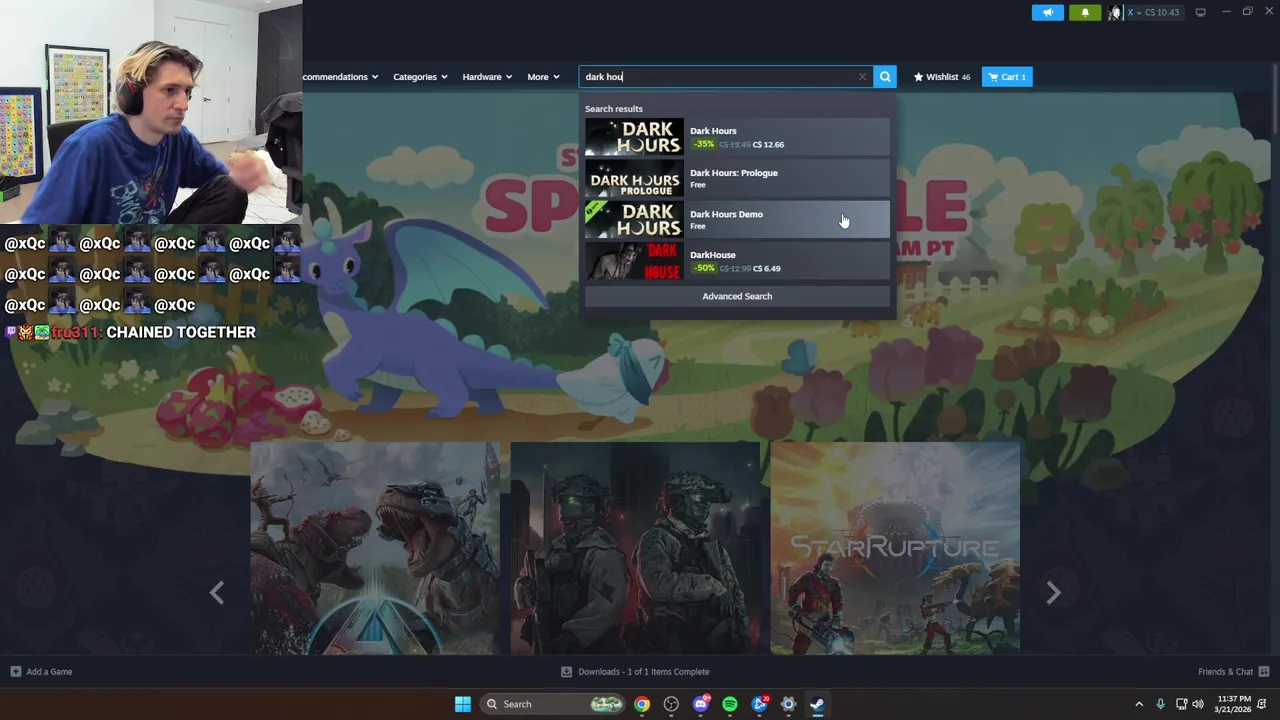
Task: Open the Windows Start menu
Action: (x=463, y=704)
